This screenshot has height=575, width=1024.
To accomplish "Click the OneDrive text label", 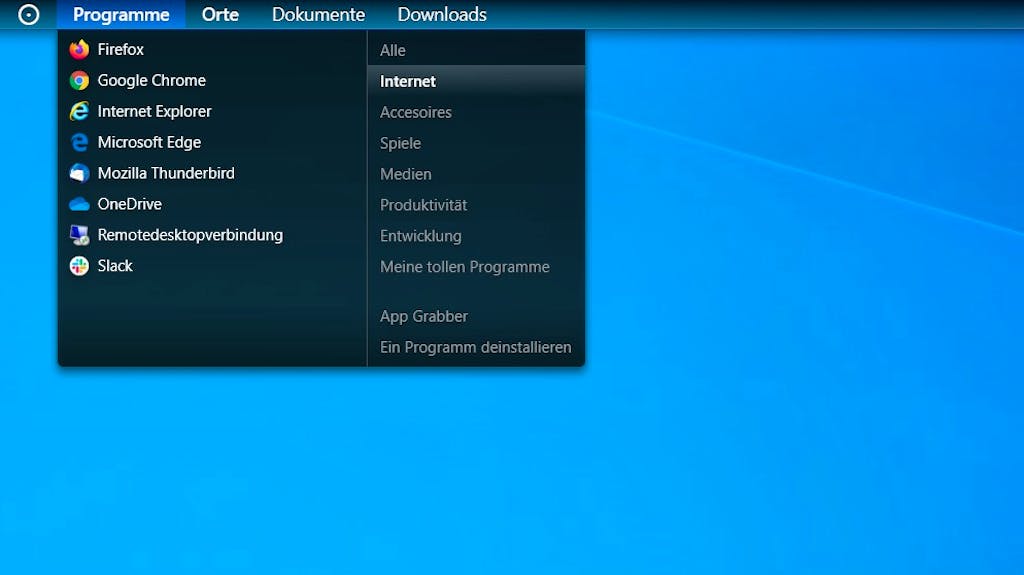I will tap(129, 204).
